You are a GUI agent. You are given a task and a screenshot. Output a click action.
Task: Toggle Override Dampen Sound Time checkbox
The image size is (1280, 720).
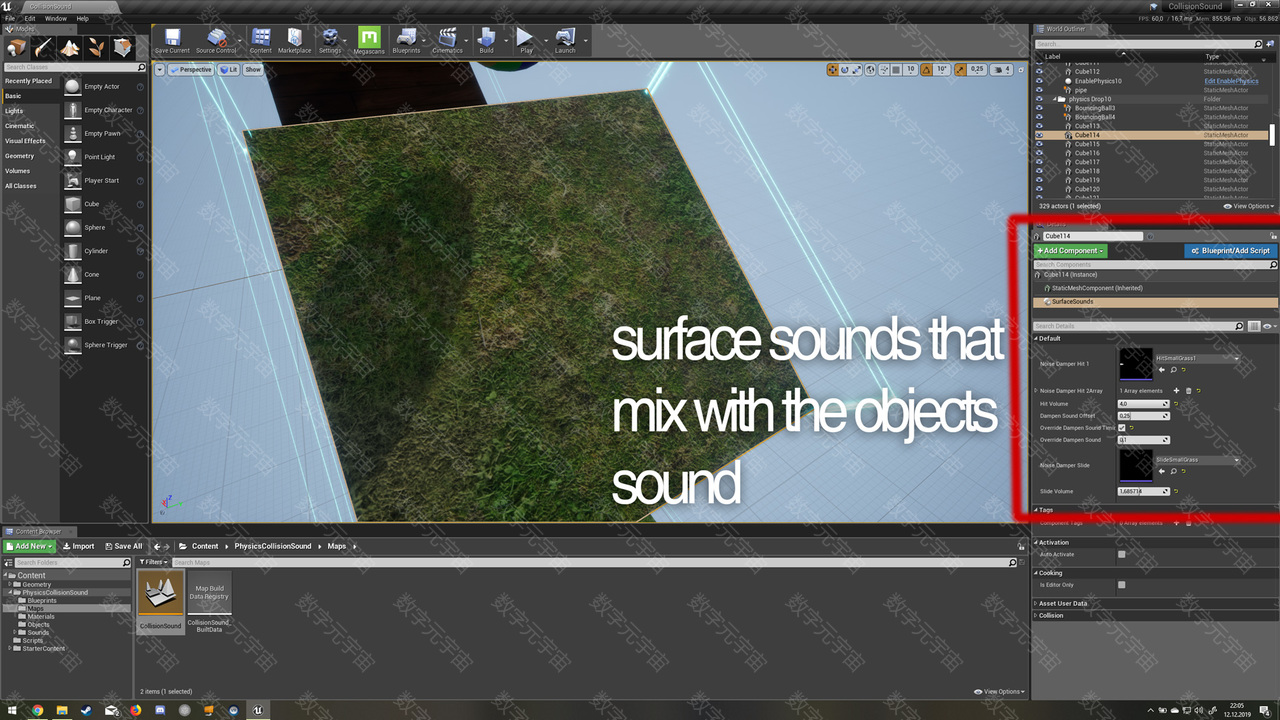coord(1122,427)
